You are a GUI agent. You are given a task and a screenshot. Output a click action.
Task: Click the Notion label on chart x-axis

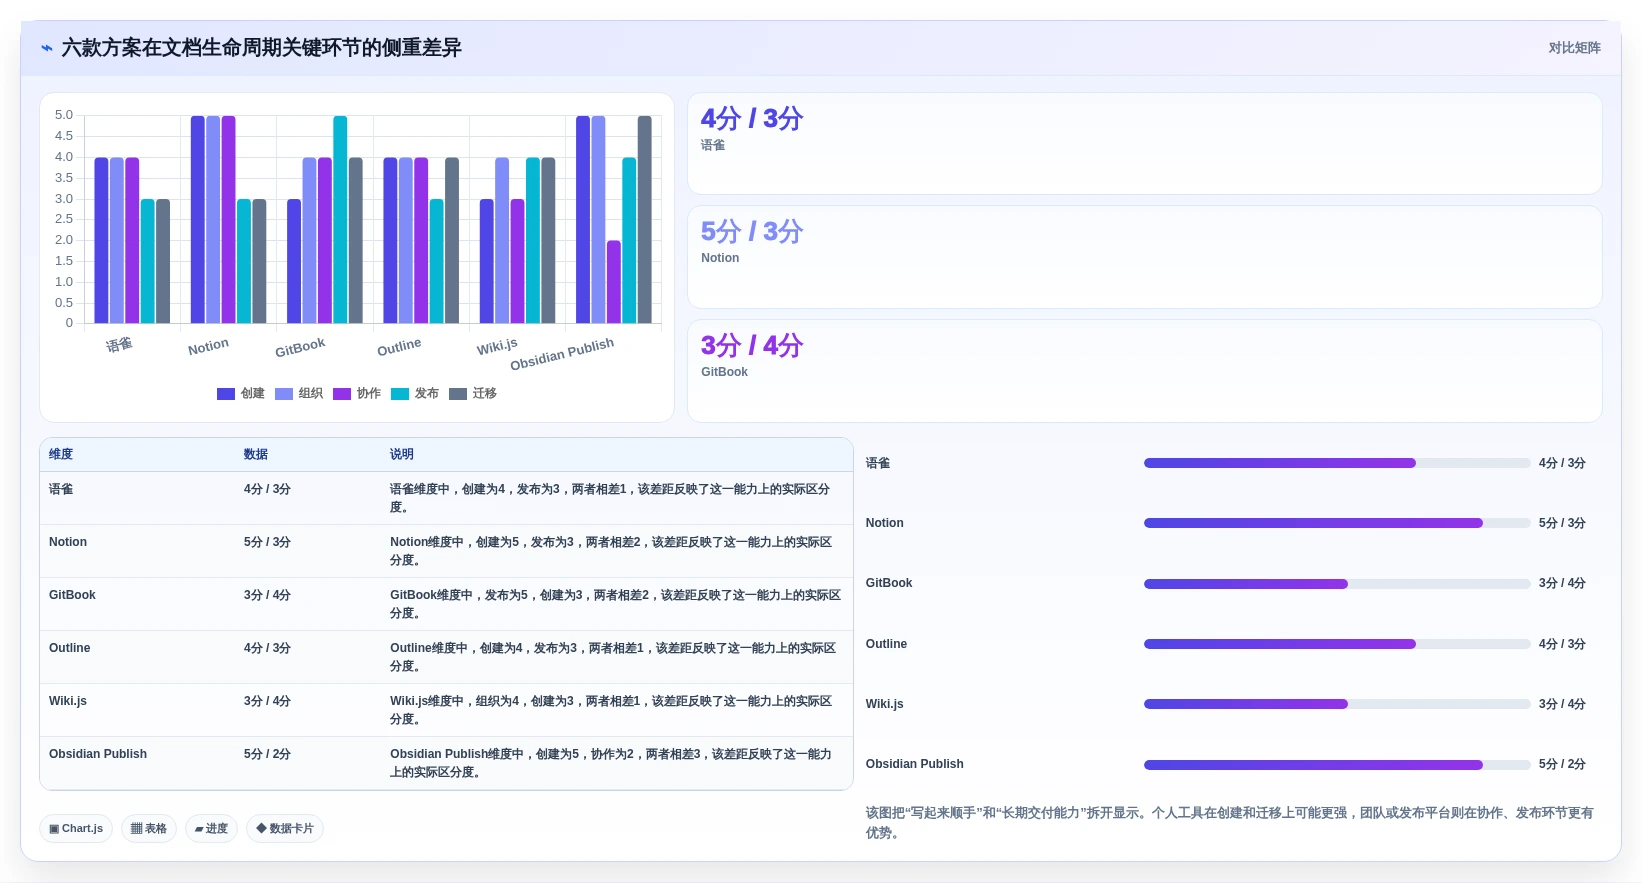tap(208, 347)
